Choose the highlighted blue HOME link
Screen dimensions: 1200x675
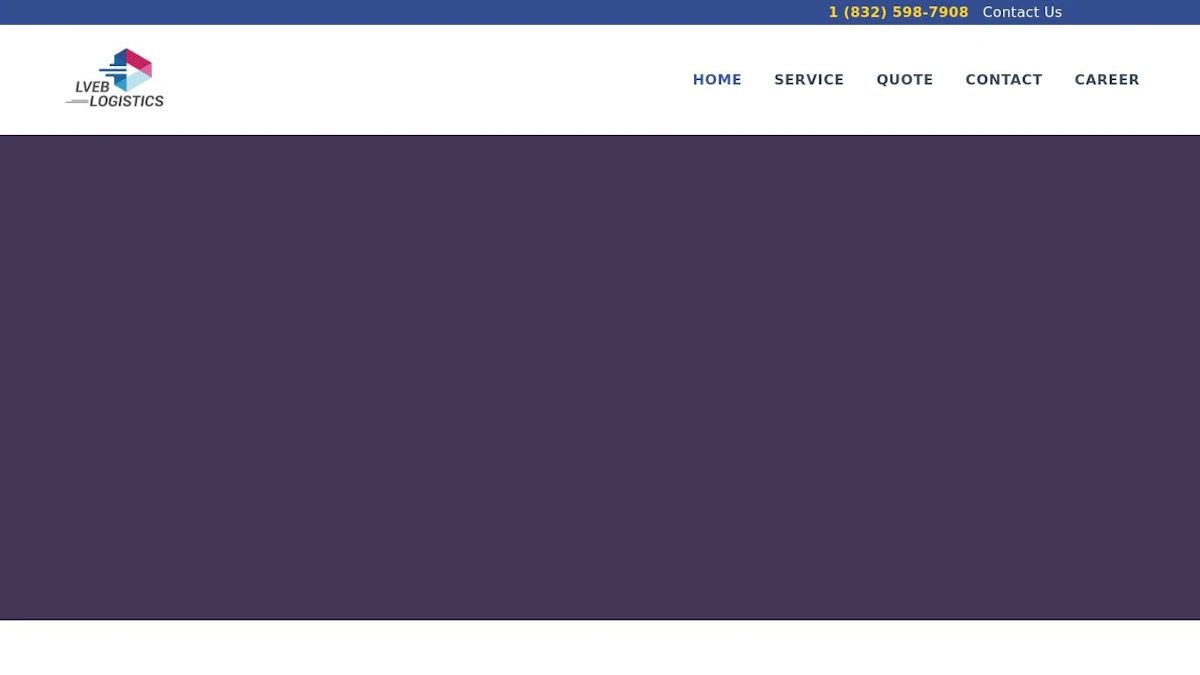(717, 80)
